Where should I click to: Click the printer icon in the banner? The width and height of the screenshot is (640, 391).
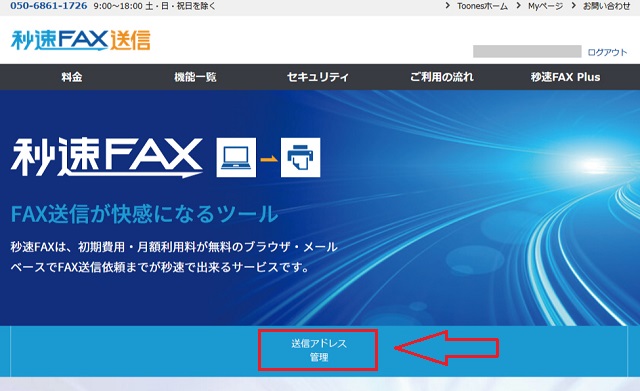pos(300,158)
